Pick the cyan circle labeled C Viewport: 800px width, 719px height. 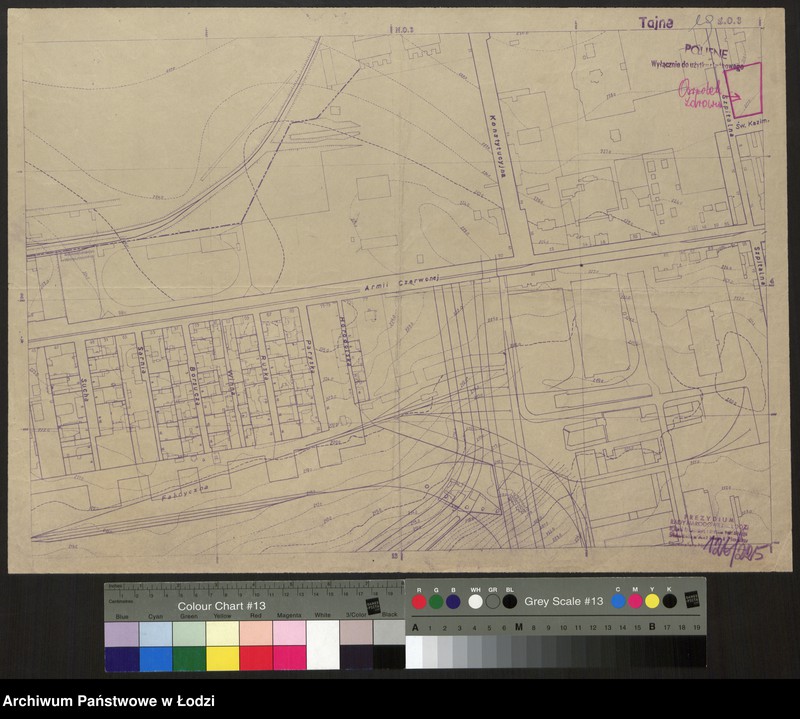coord(619,601)
